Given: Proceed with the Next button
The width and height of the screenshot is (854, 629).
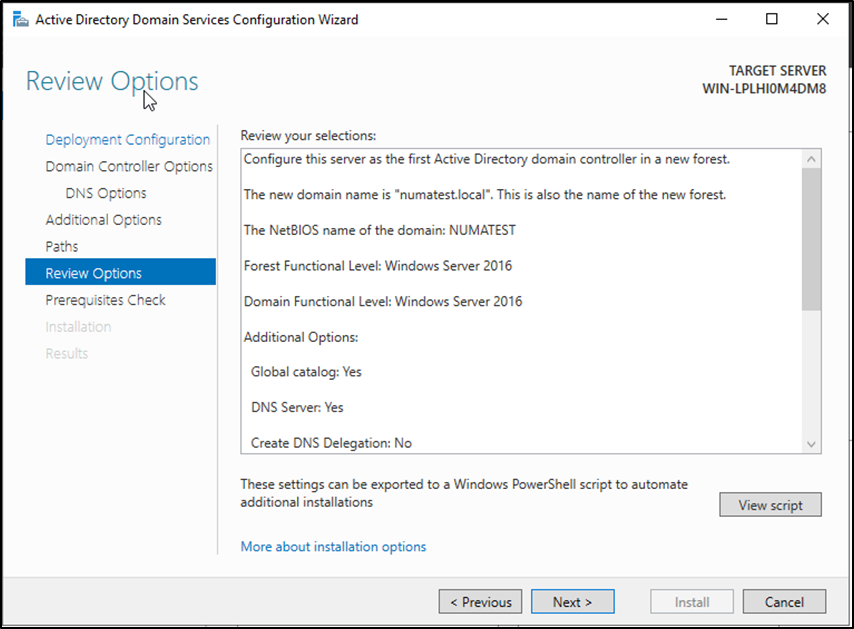Looking at the screenshot, I should [572, 602].
